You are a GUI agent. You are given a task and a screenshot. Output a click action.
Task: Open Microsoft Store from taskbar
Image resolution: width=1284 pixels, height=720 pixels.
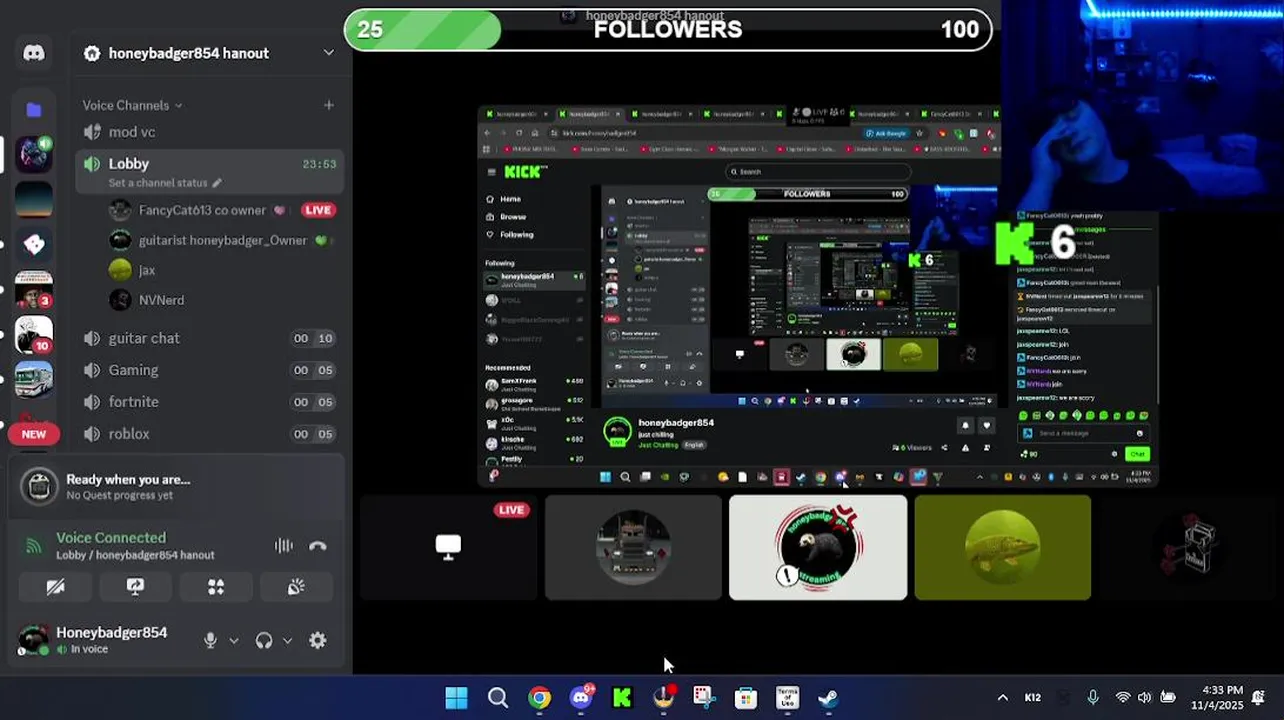(x=746, y=698)
